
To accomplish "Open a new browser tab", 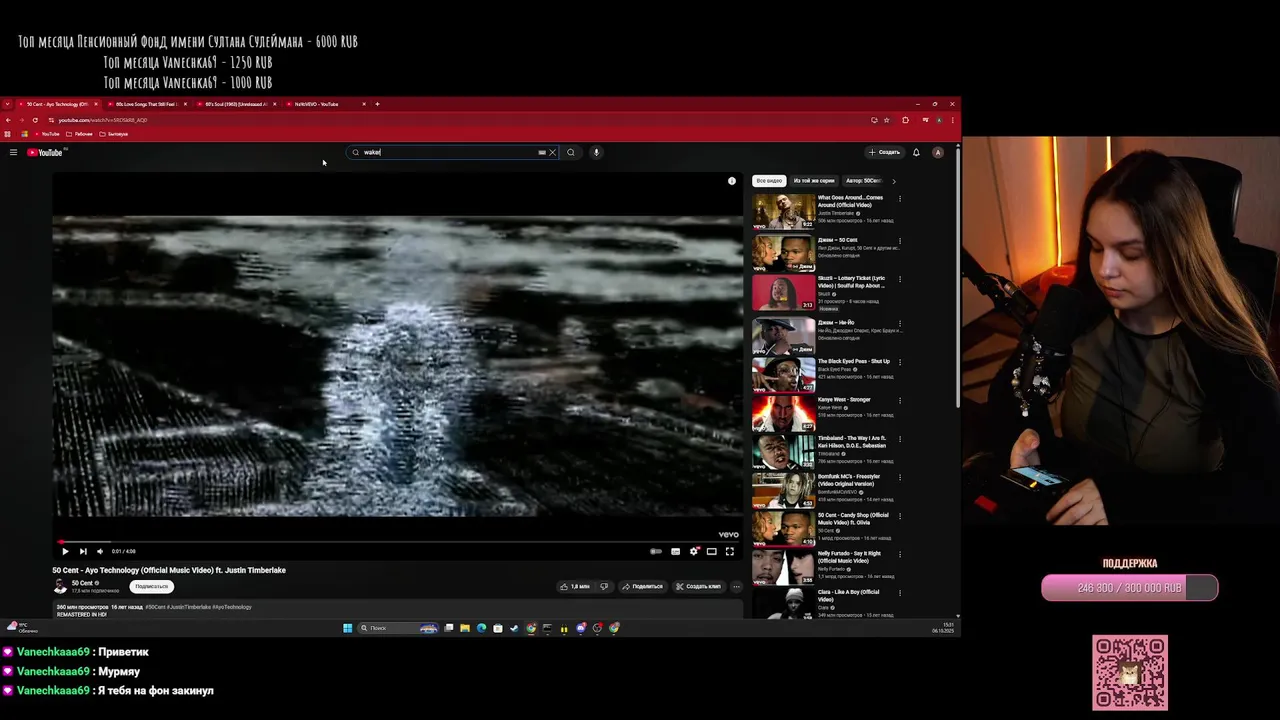I will [x=377, y=104].
